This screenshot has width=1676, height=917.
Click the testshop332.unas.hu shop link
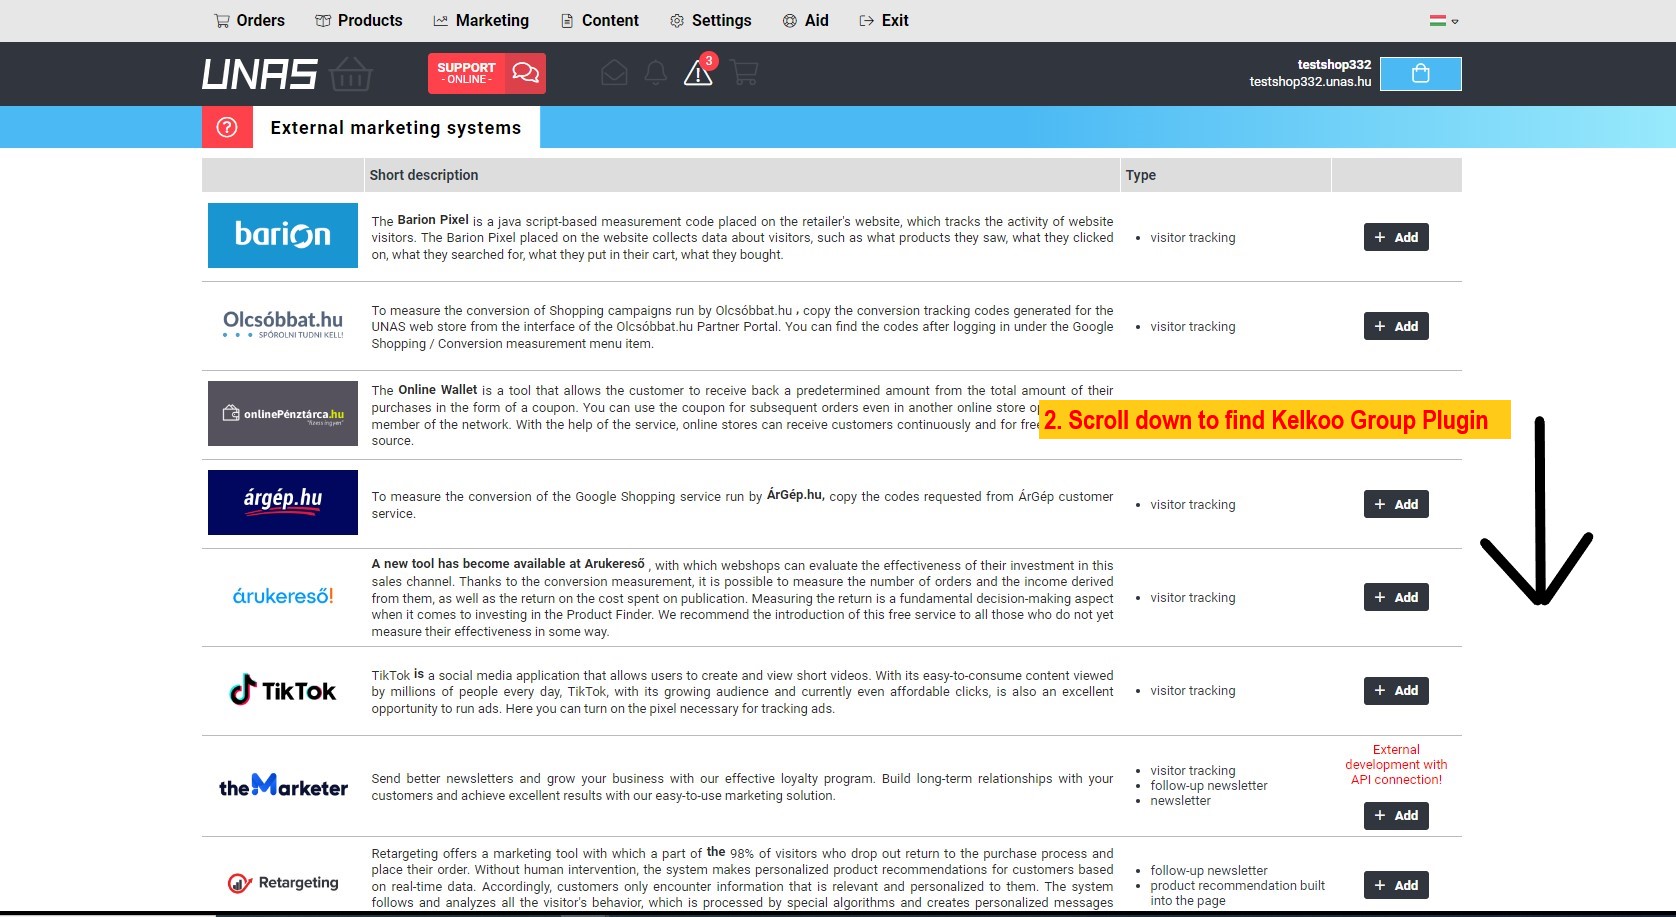[x=1309, y=82]
